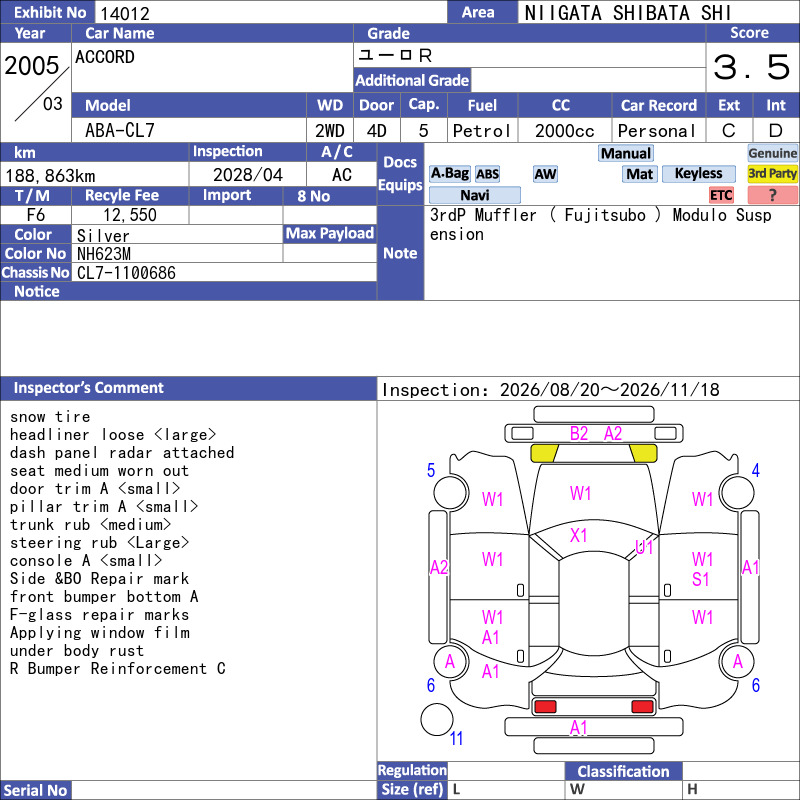Click 'seat medium worn out' comment
The height and width of the screenshot is (800, 800).
tap(99, 471)
